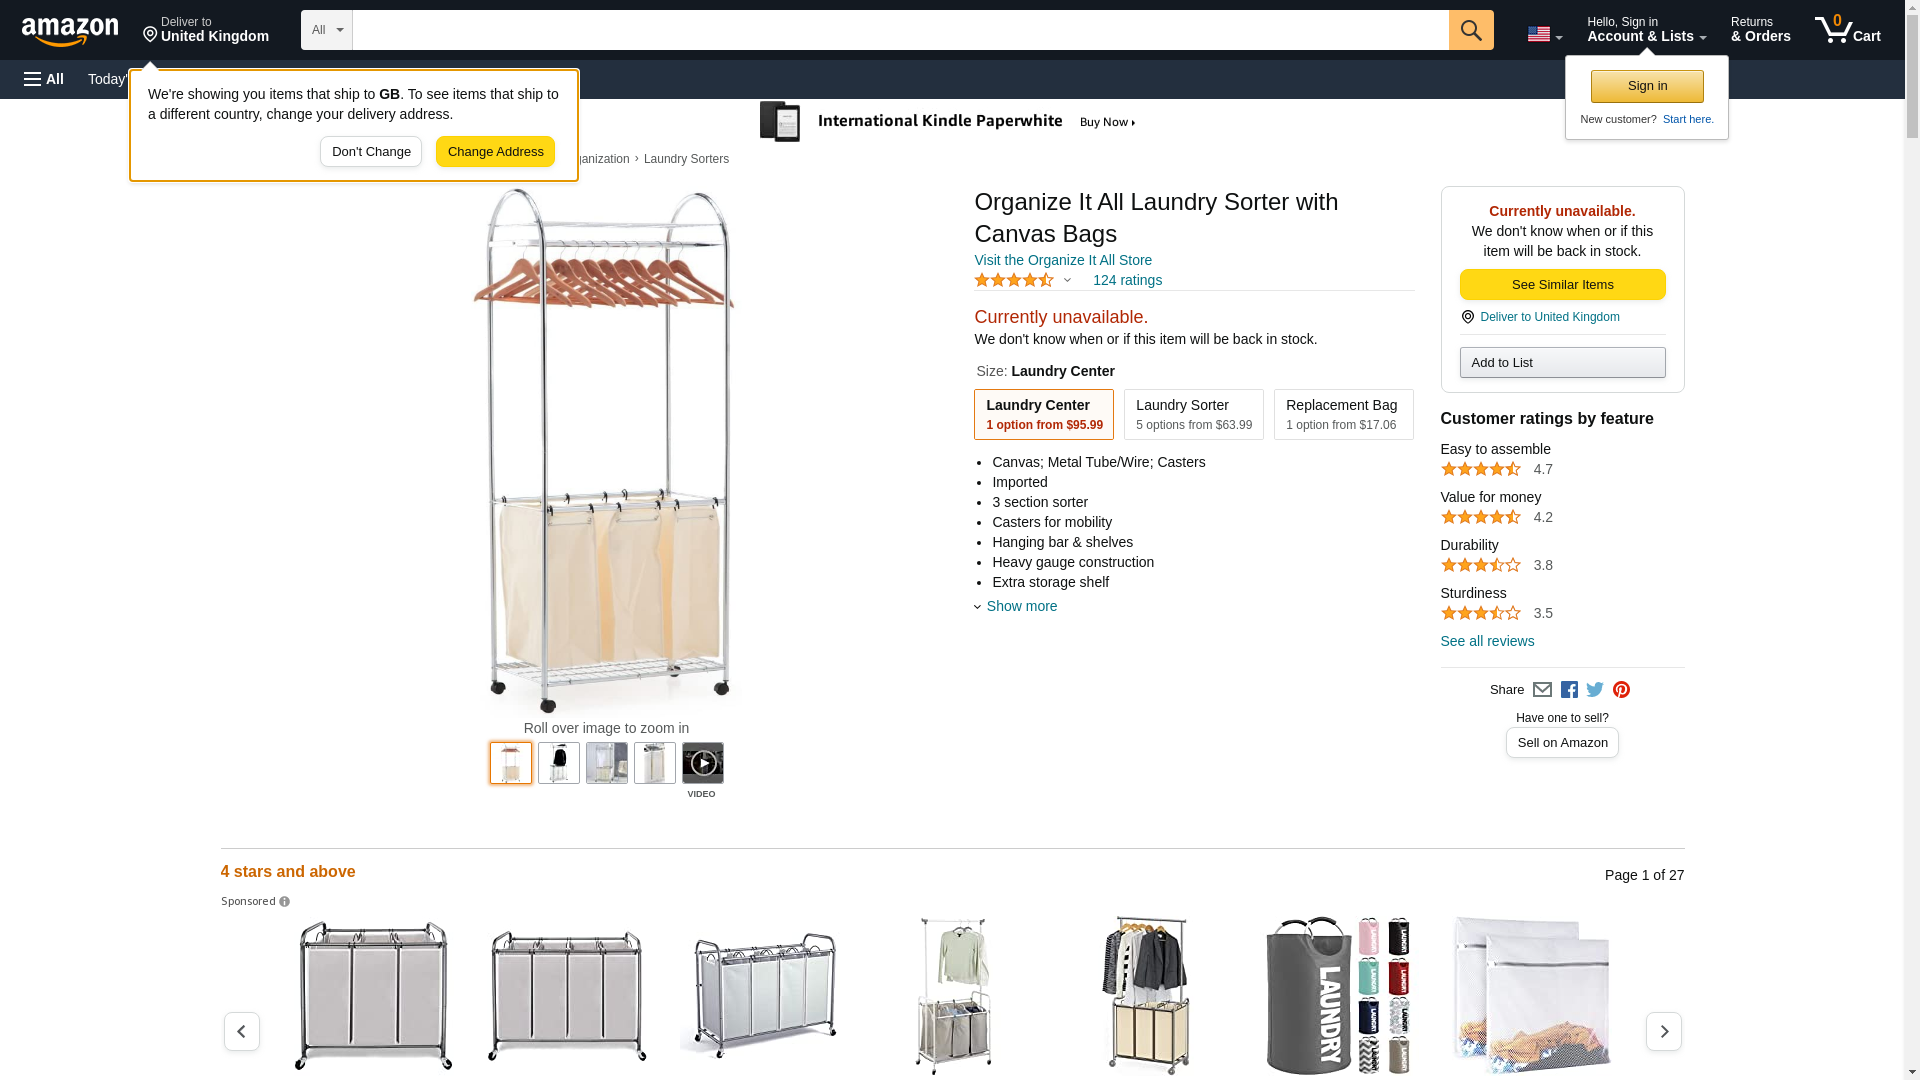Share the product on Twitter
The height and width of the screenshot is (1080, 1920).
1595,690
